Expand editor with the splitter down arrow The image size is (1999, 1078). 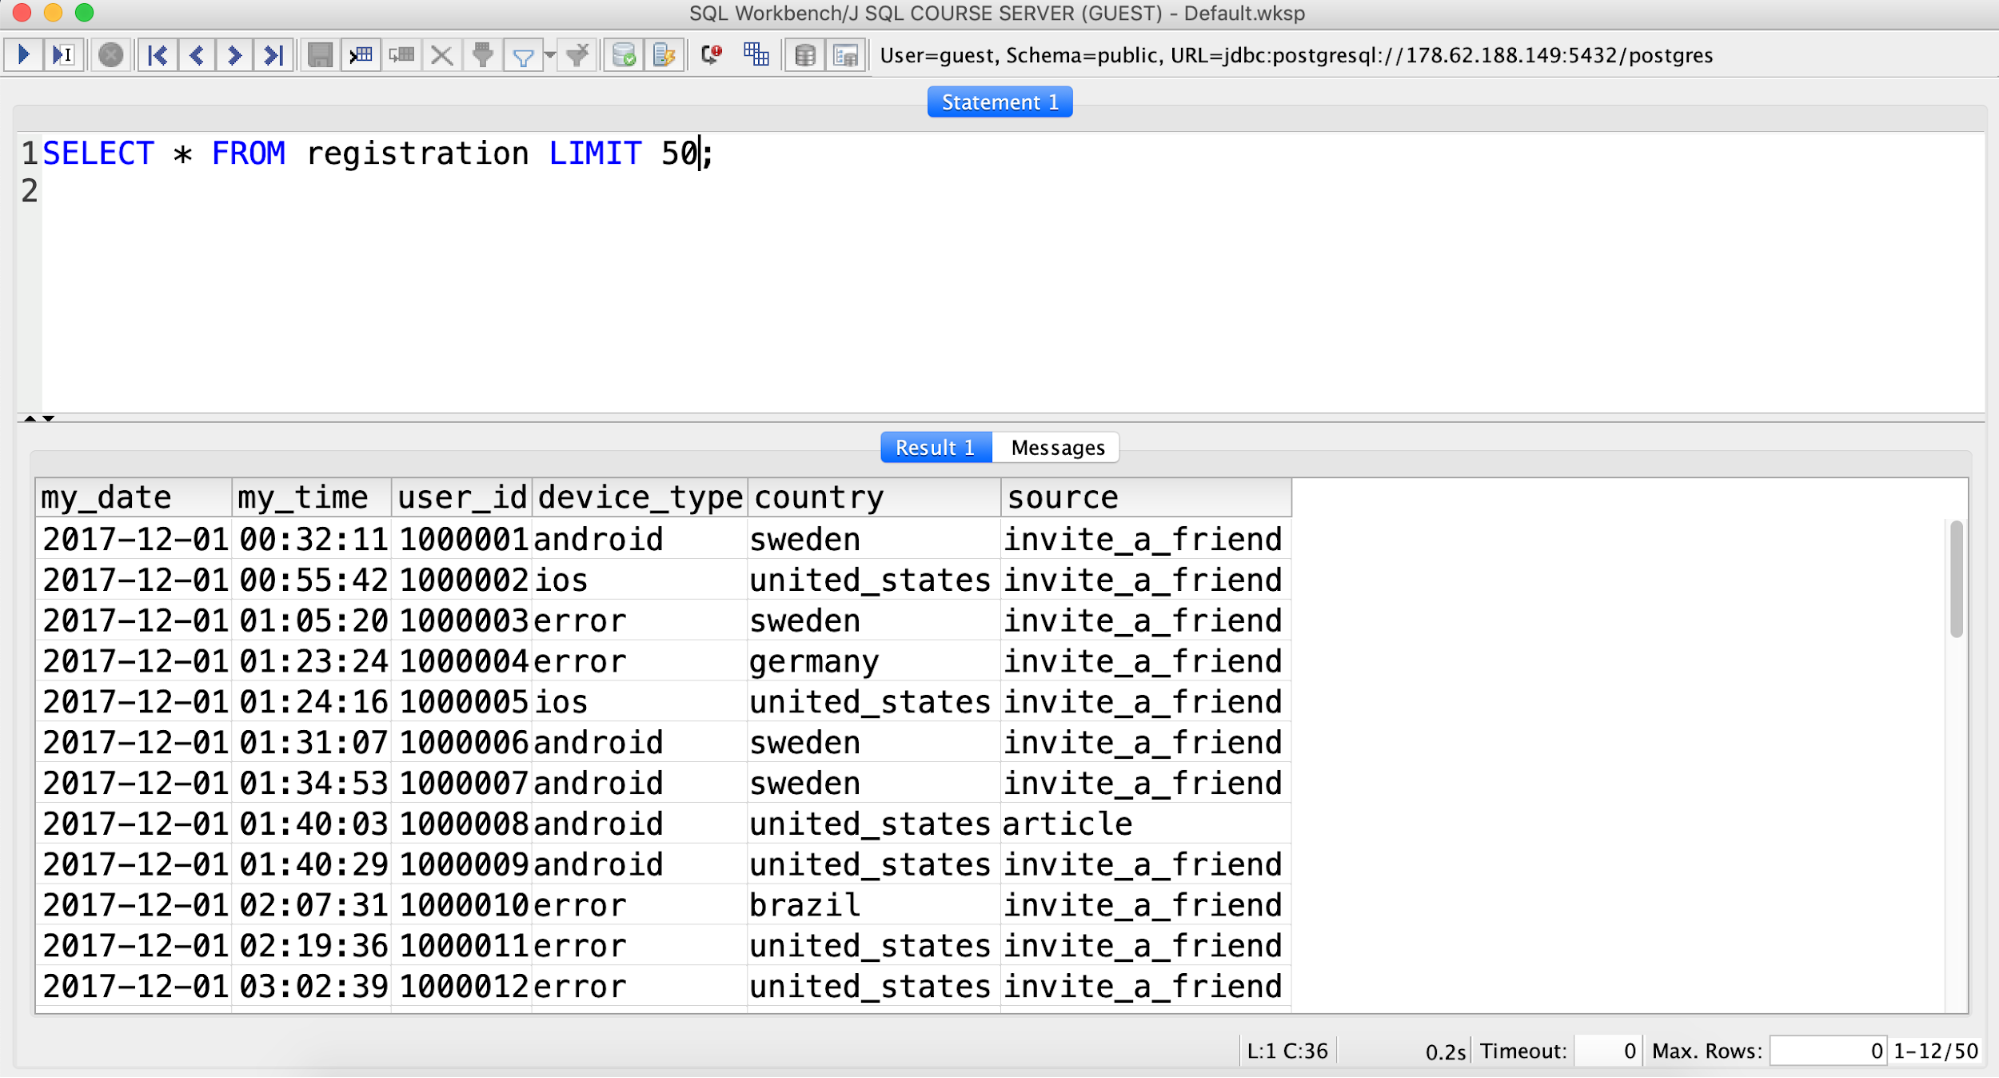[x=48, y=418]
